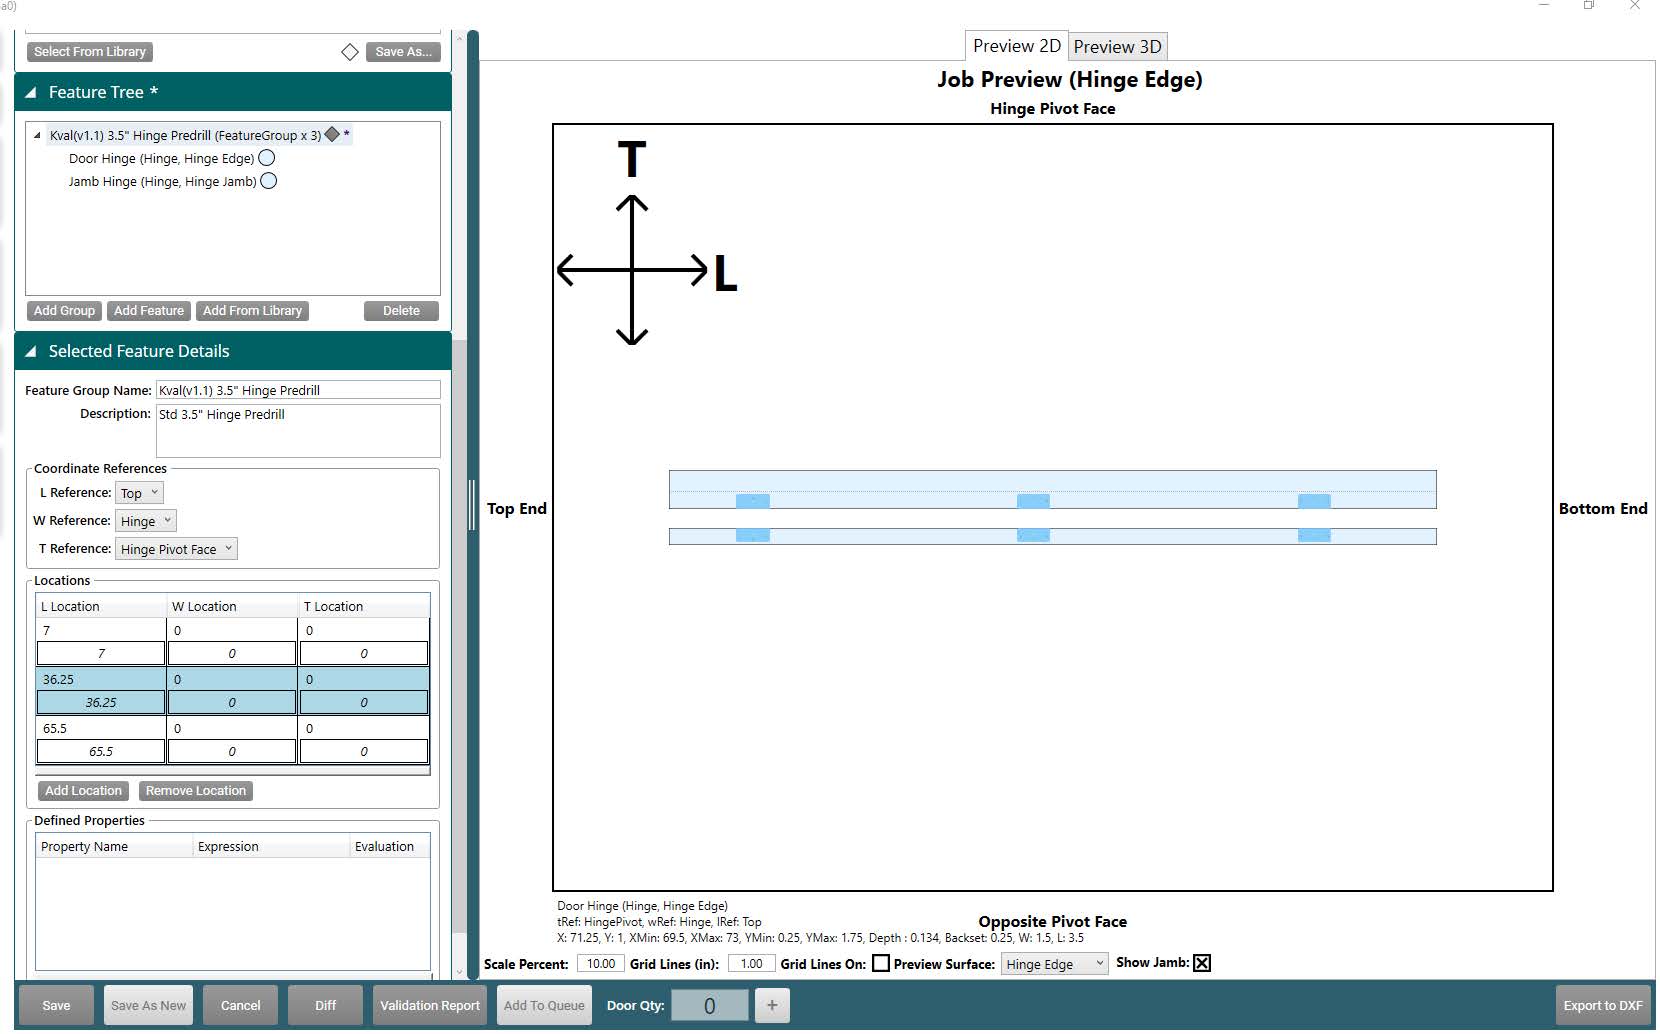Open the T Reference dropdown
1660x1034 pixels.
pos(176,549)
